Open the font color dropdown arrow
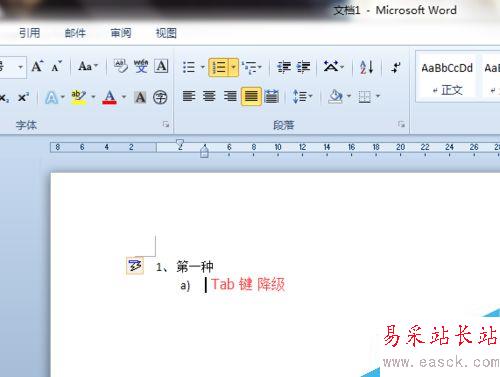This screenshot has width=500, height=377. pos(124,97)
